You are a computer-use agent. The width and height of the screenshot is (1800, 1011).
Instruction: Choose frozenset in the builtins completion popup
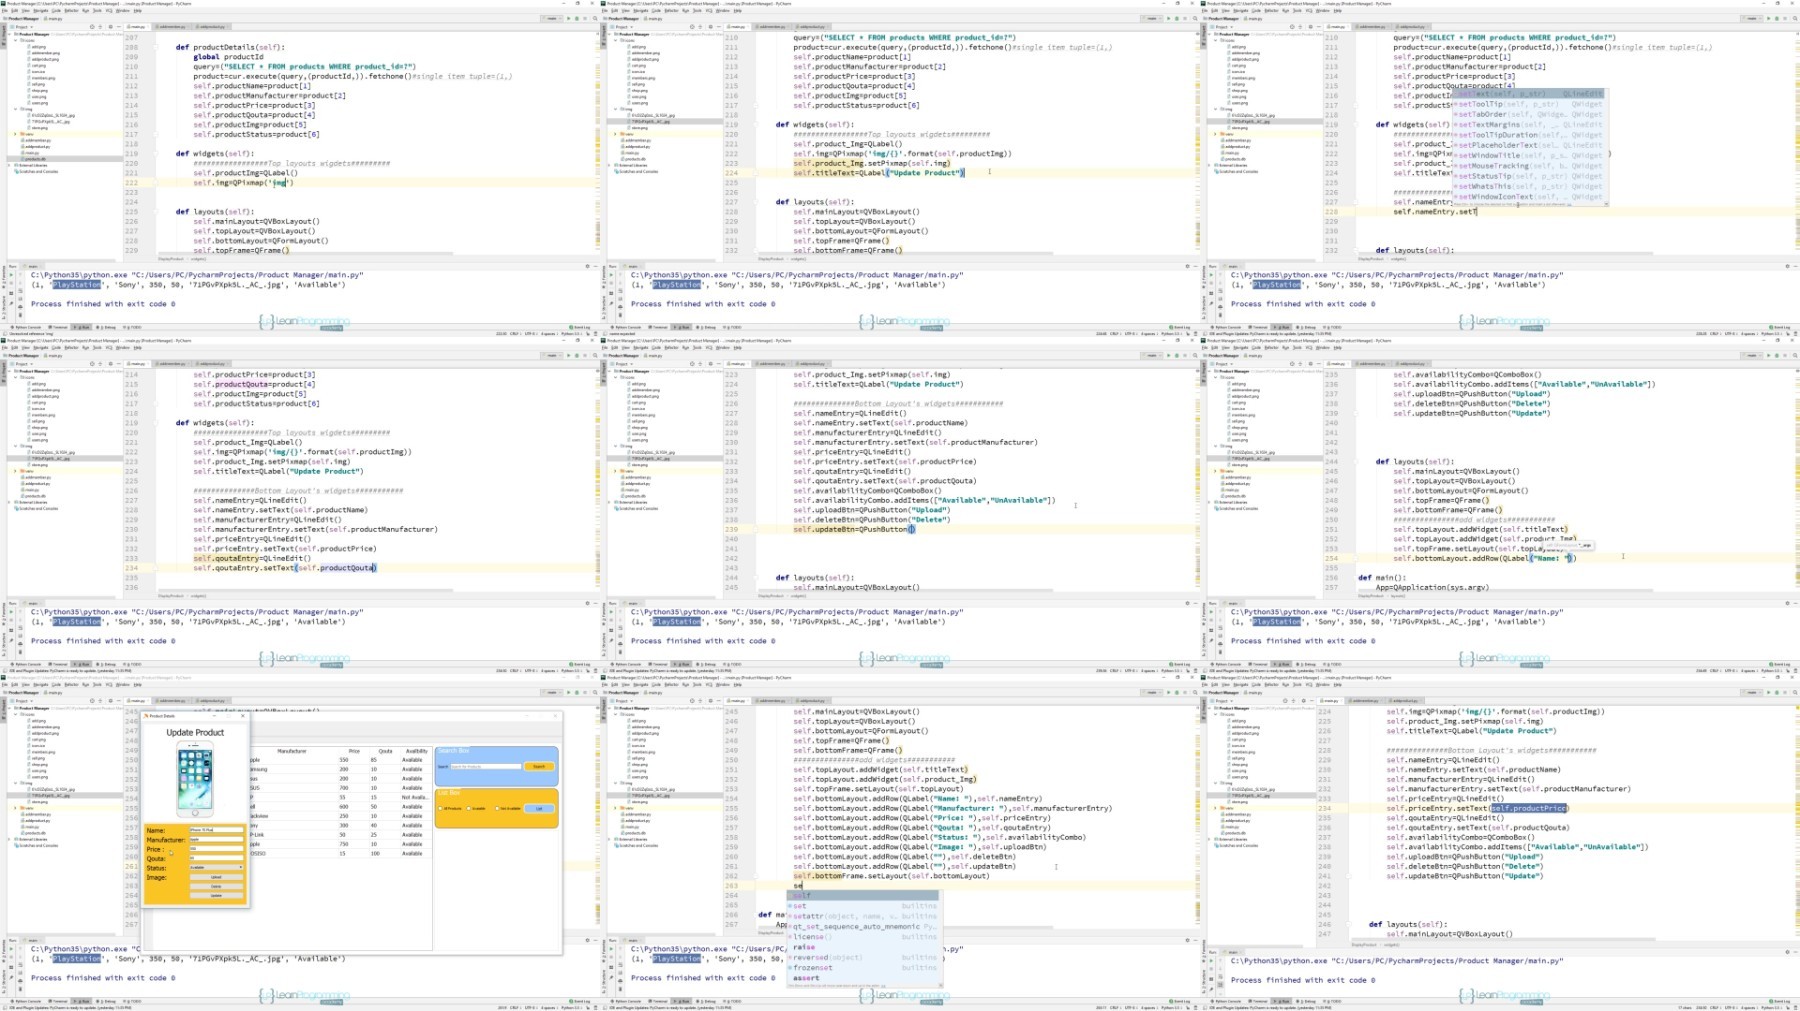click(863, 968)
